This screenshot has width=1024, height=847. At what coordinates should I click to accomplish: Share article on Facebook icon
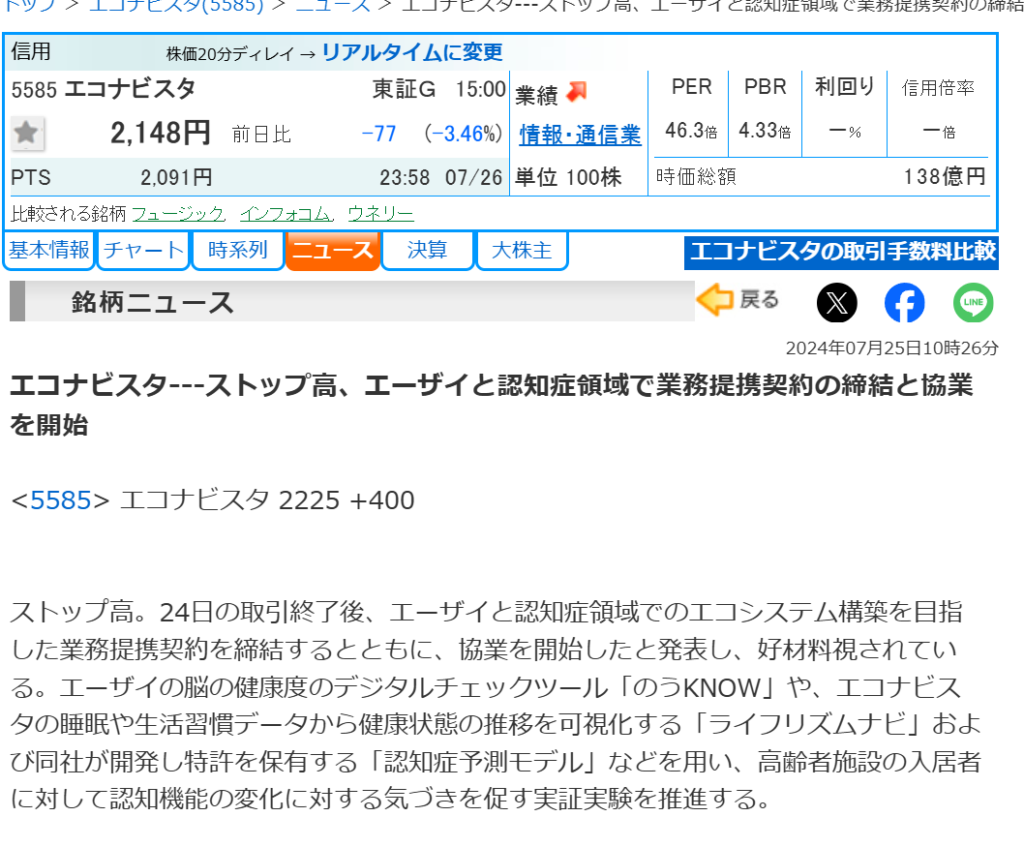coord(904,303)
